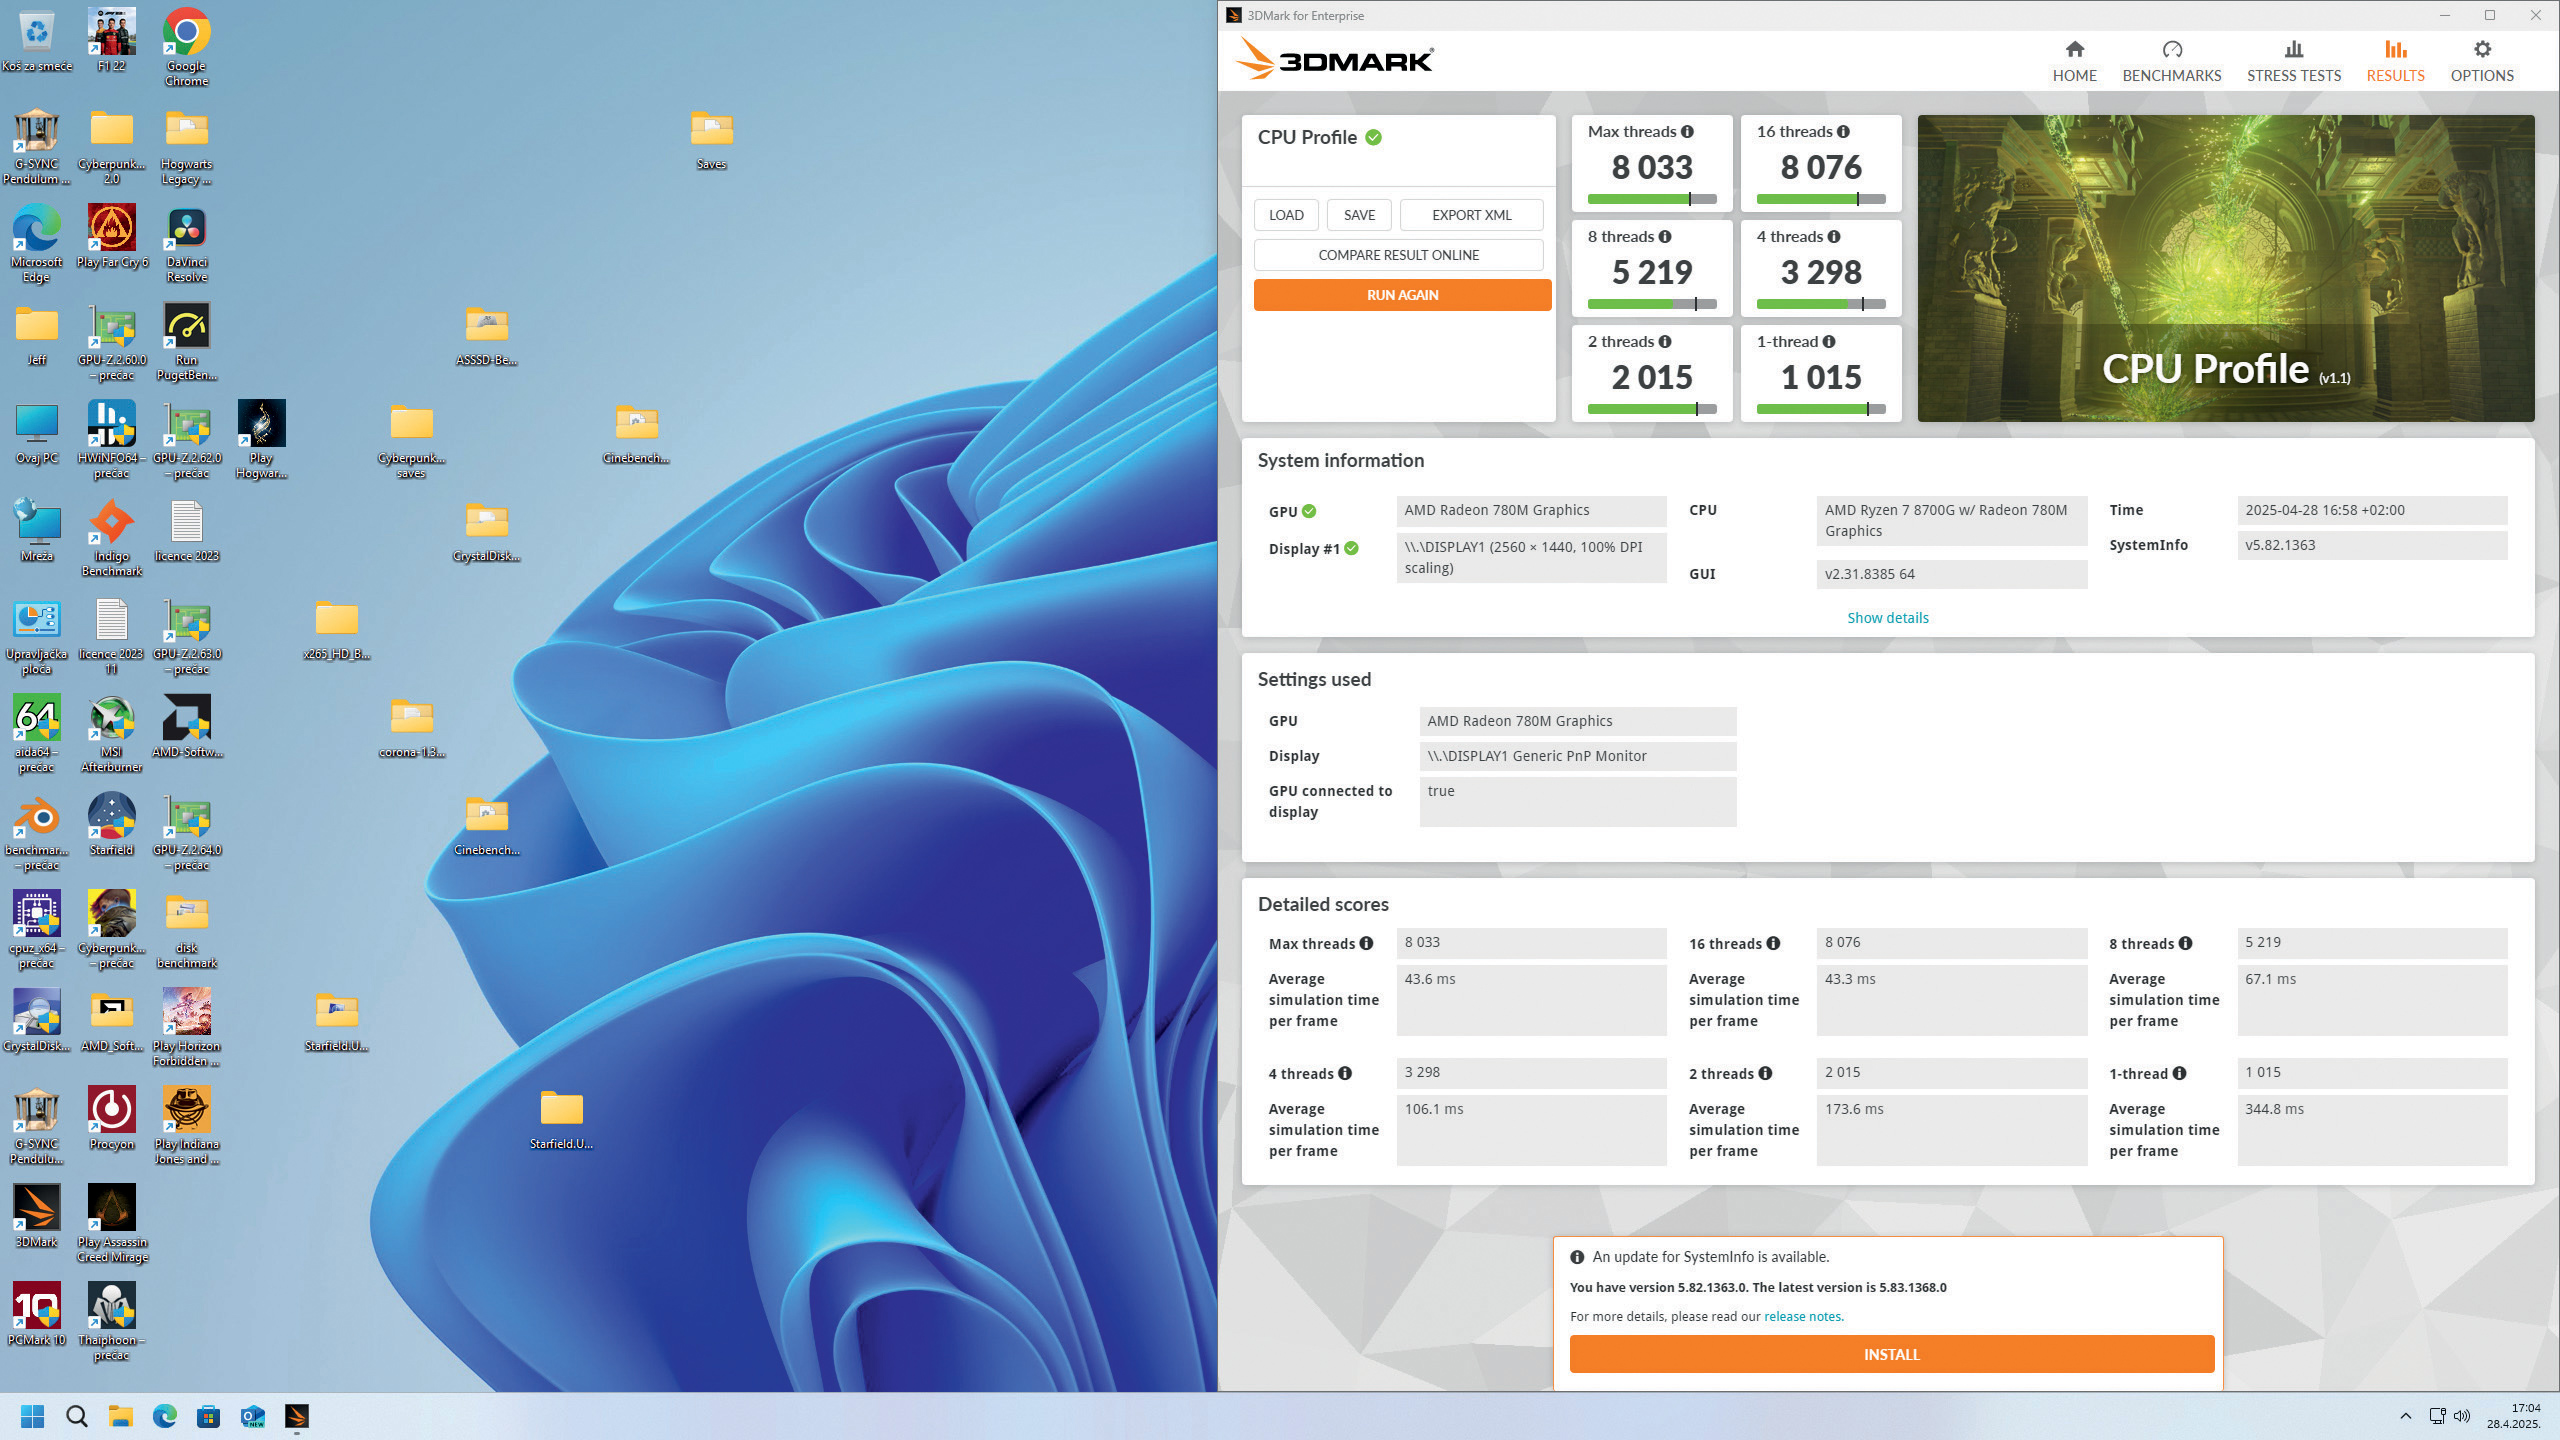Select PCMark 10 desktop icon
This screenshot has height=1440, width=2560.
point(36,1314)
